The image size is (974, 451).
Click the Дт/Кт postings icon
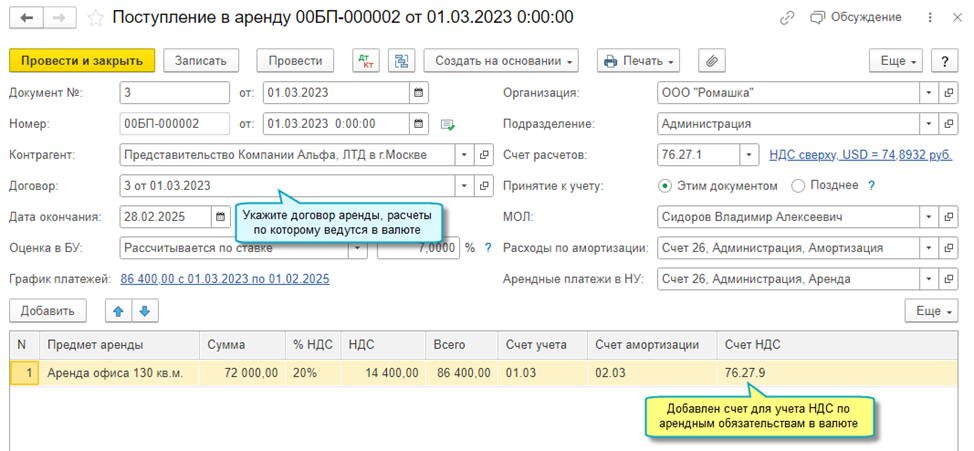(x=367, y=61)
